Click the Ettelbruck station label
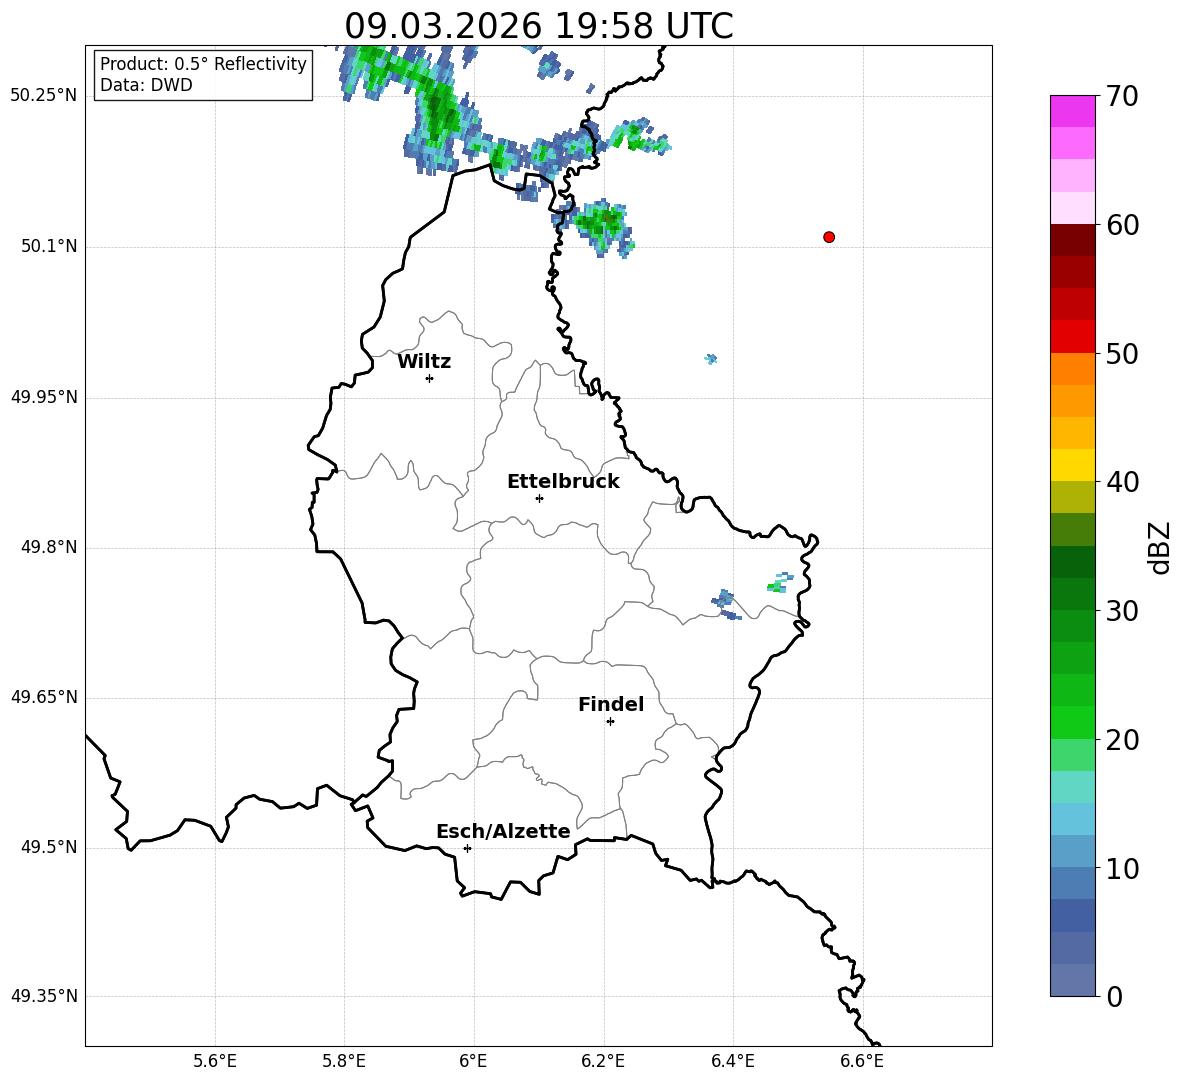The height and width of the screenshot is (1081, 1184). point(563,482)
